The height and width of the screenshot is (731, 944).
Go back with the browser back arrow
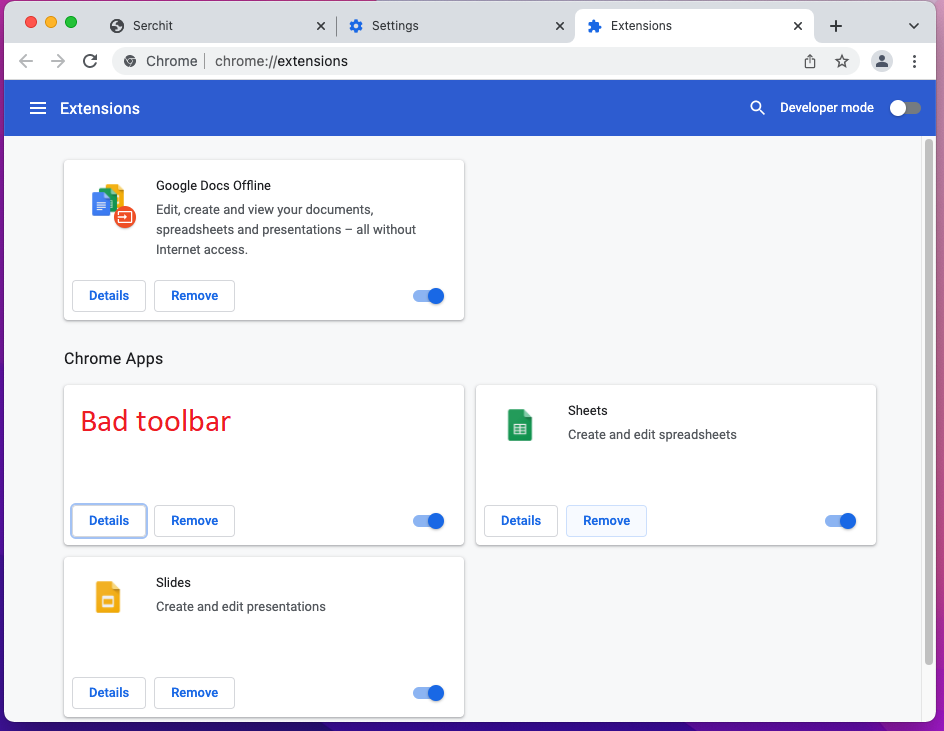(x=26, y=61)
